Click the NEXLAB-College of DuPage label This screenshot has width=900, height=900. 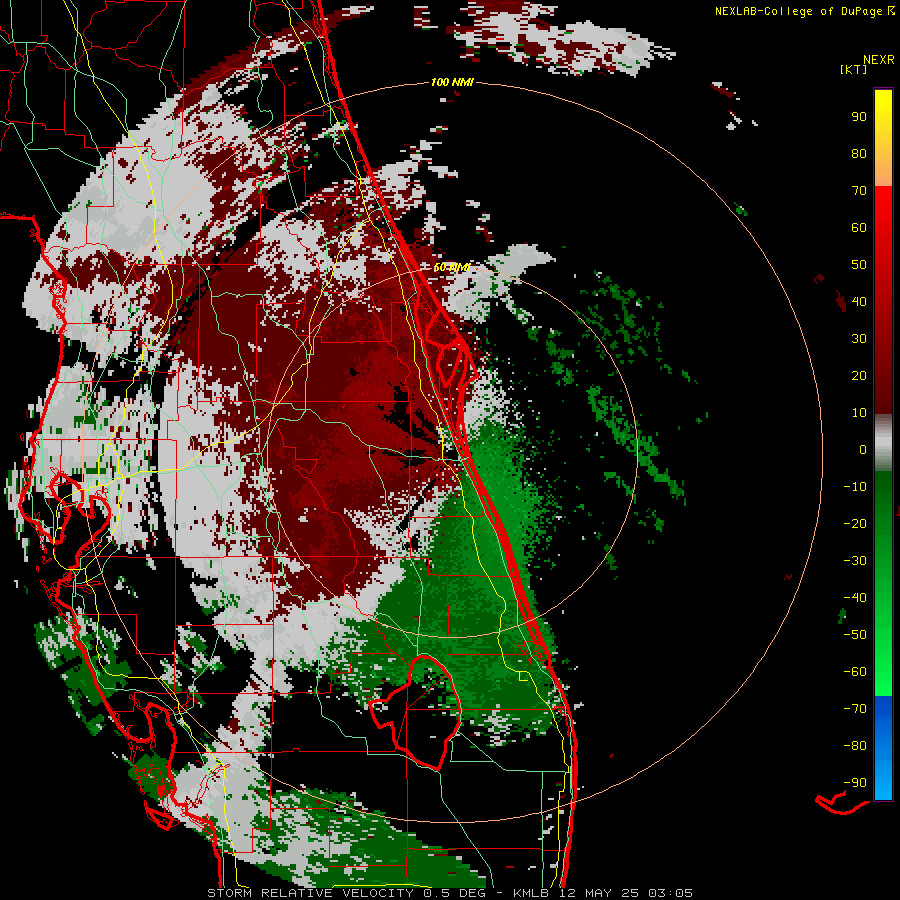(x=804, y=11)
